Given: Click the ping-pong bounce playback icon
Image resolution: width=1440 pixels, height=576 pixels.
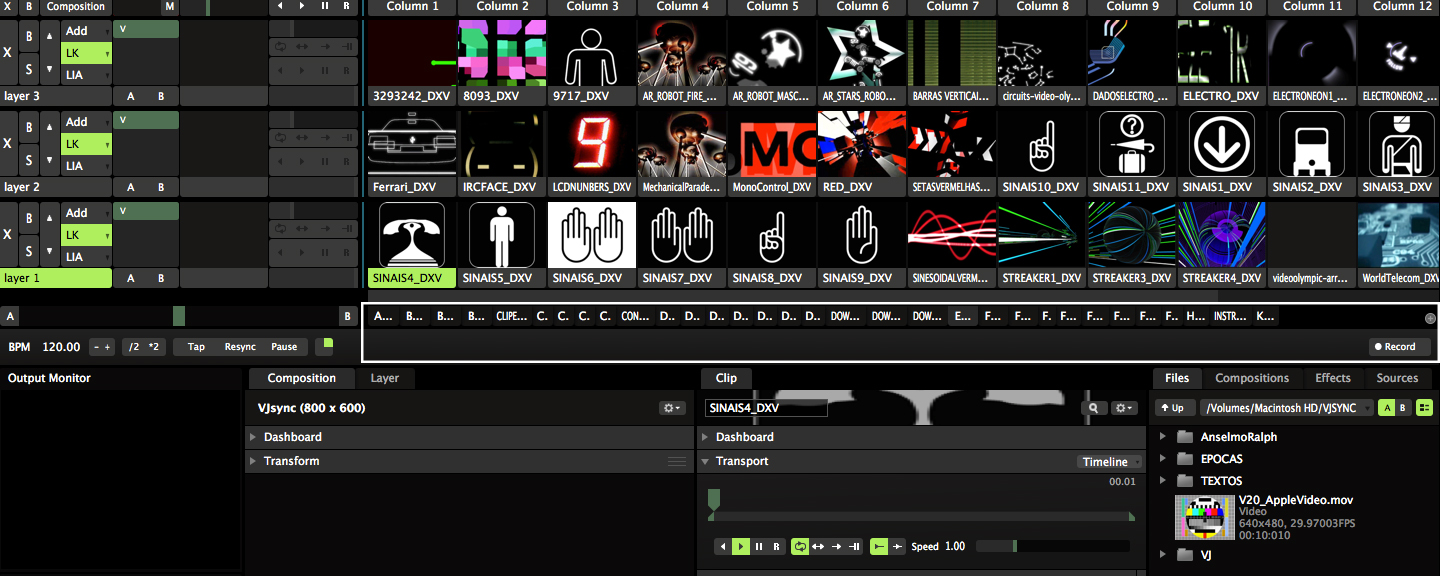Looking at the screenshot, I should (x=818, y=547).
